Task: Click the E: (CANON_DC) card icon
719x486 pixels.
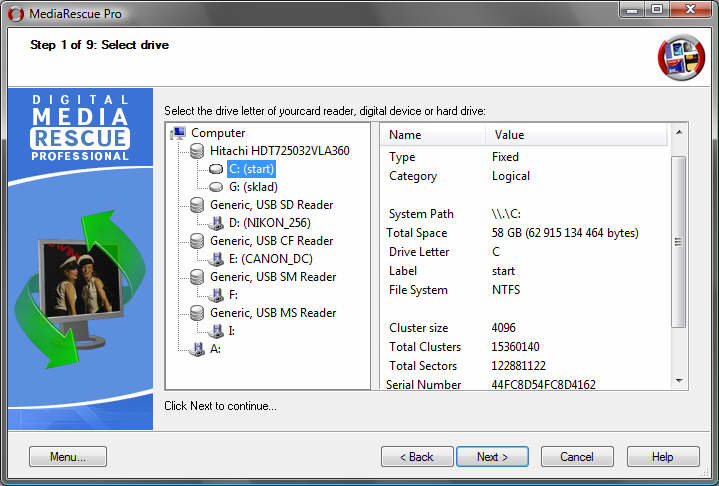Action: tap(216, 259)
